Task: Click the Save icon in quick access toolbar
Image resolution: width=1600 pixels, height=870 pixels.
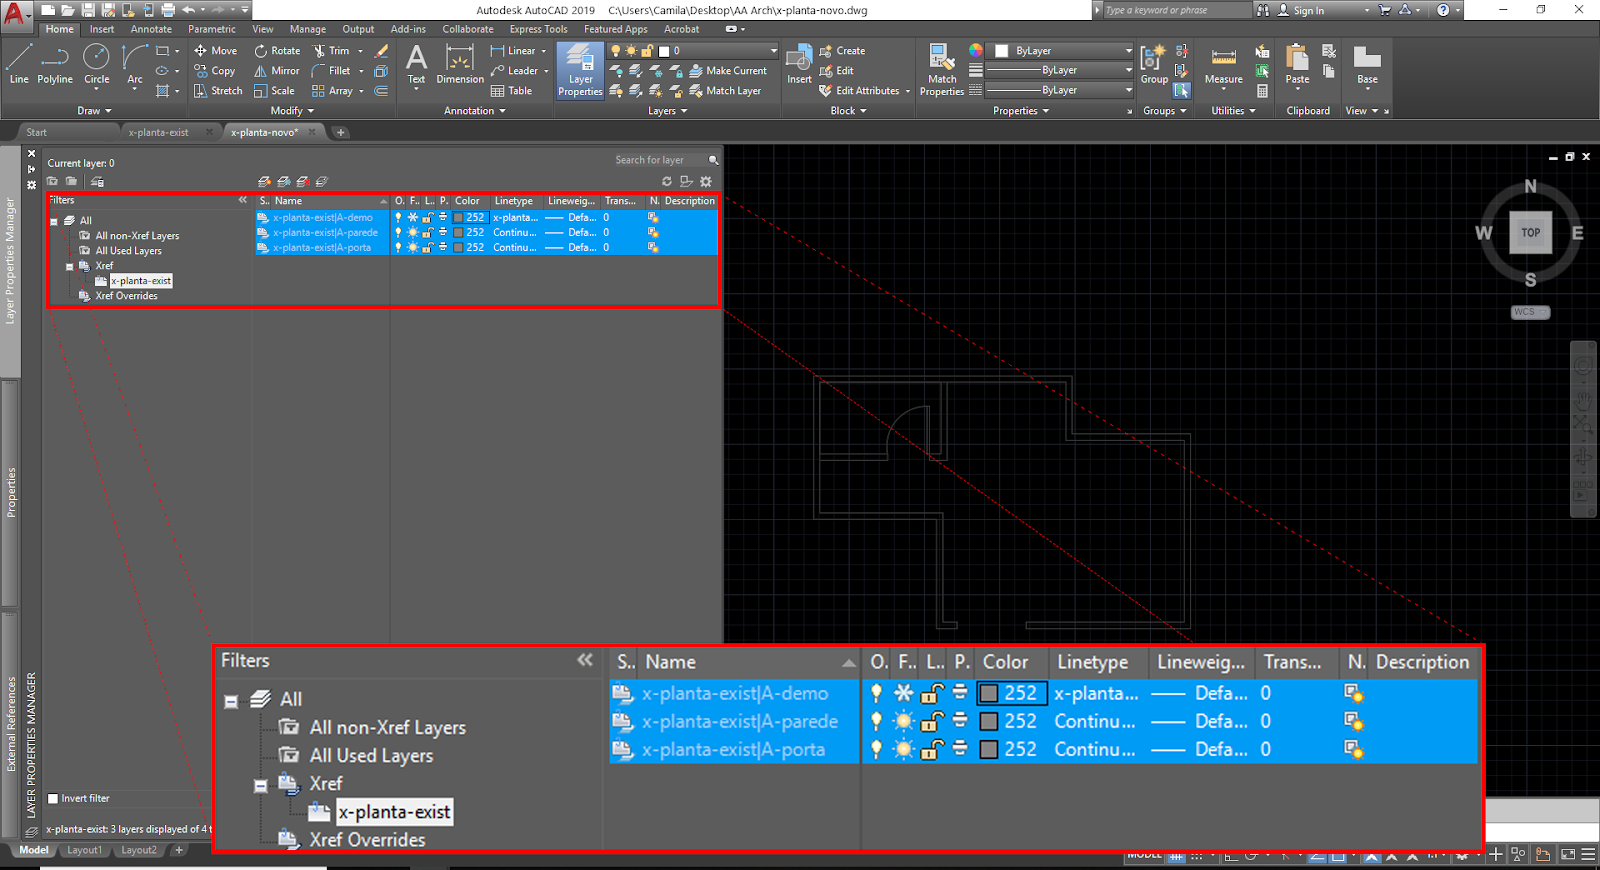Action: click(88, 10)
